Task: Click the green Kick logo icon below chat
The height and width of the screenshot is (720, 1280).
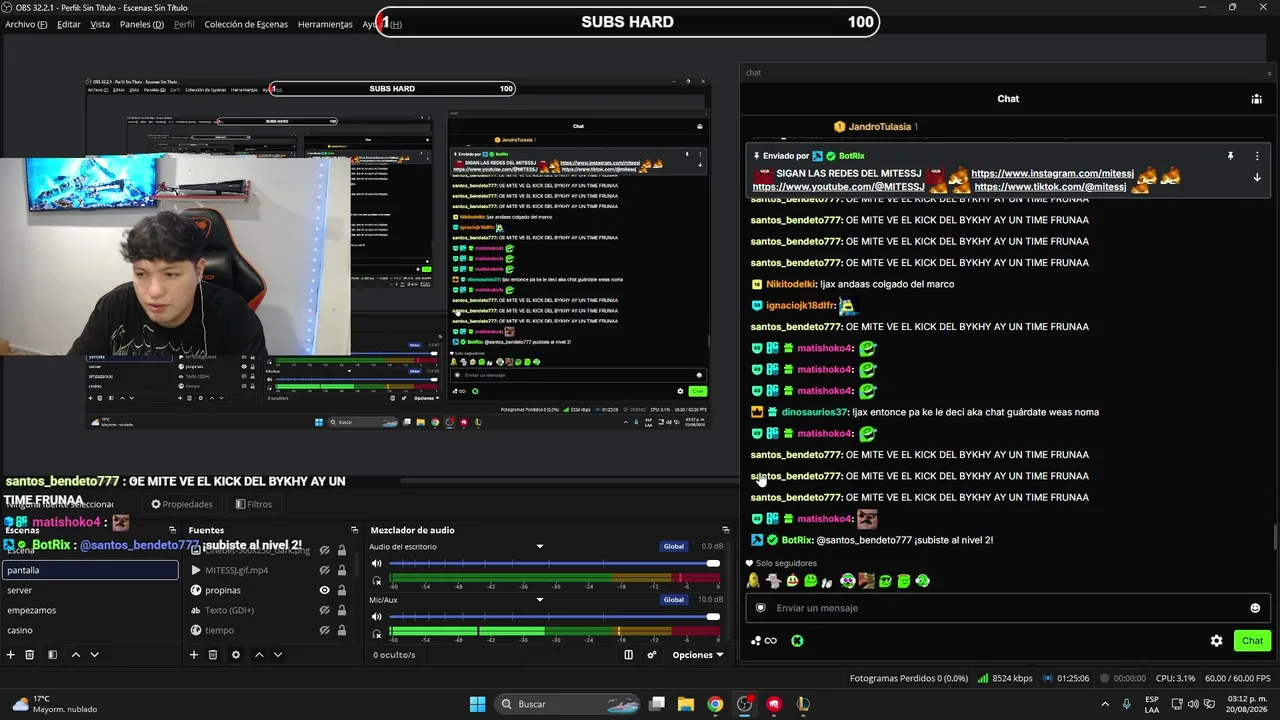Action: click(x=797, y=641)
